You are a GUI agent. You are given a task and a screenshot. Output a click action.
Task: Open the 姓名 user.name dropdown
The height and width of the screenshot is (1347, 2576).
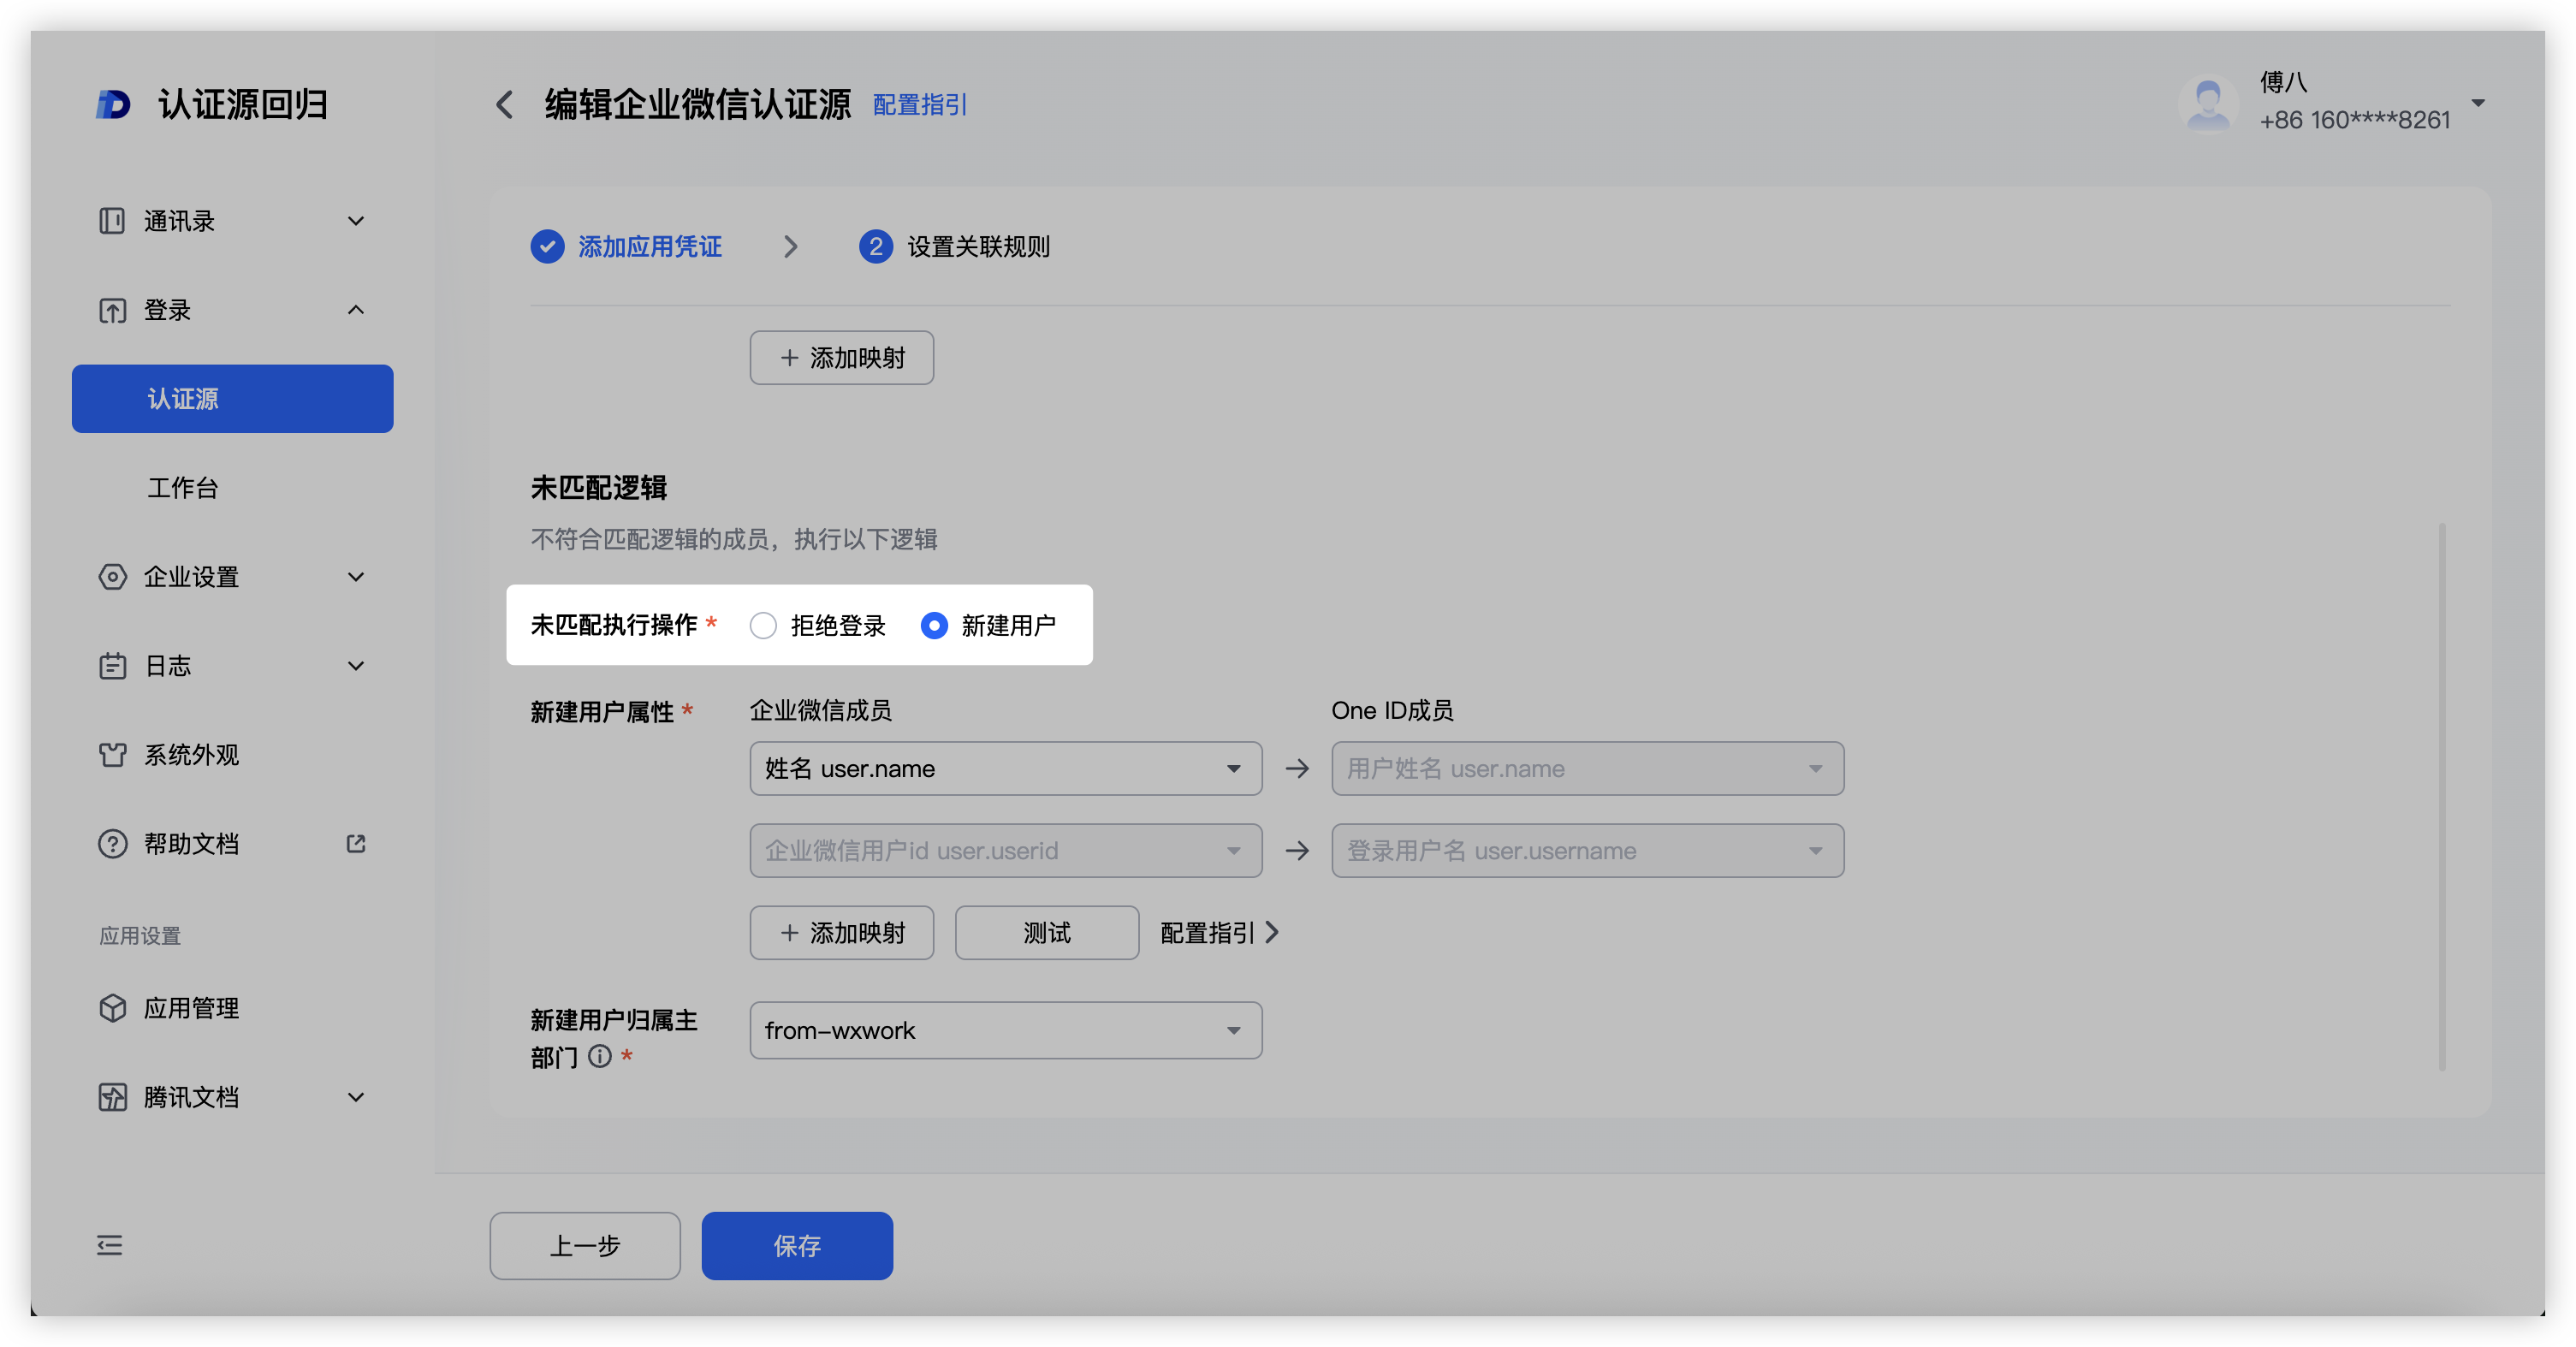tap(1005, 769)
